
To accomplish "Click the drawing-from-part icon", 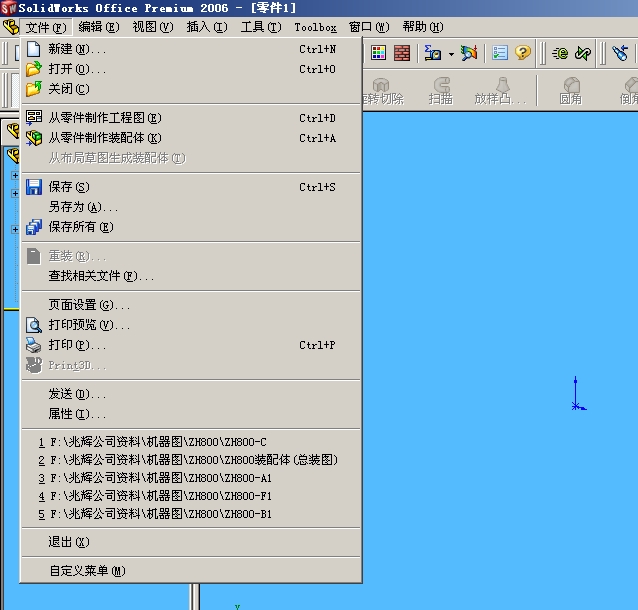I will click(34, 118).
